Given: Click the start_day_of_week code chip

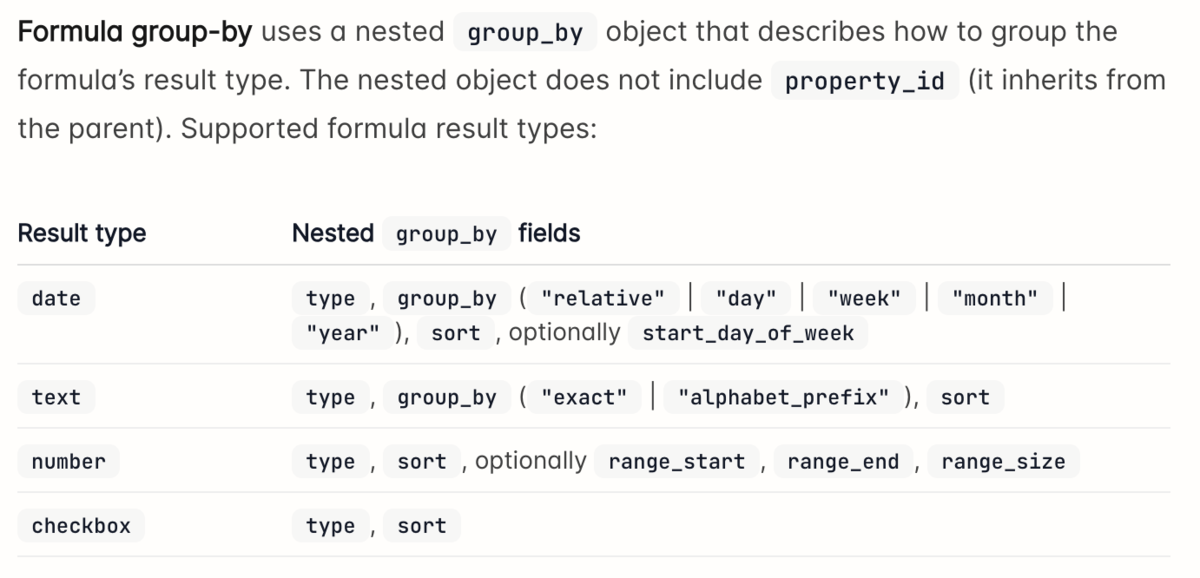Looking at the screenshot, I should 748,334.
